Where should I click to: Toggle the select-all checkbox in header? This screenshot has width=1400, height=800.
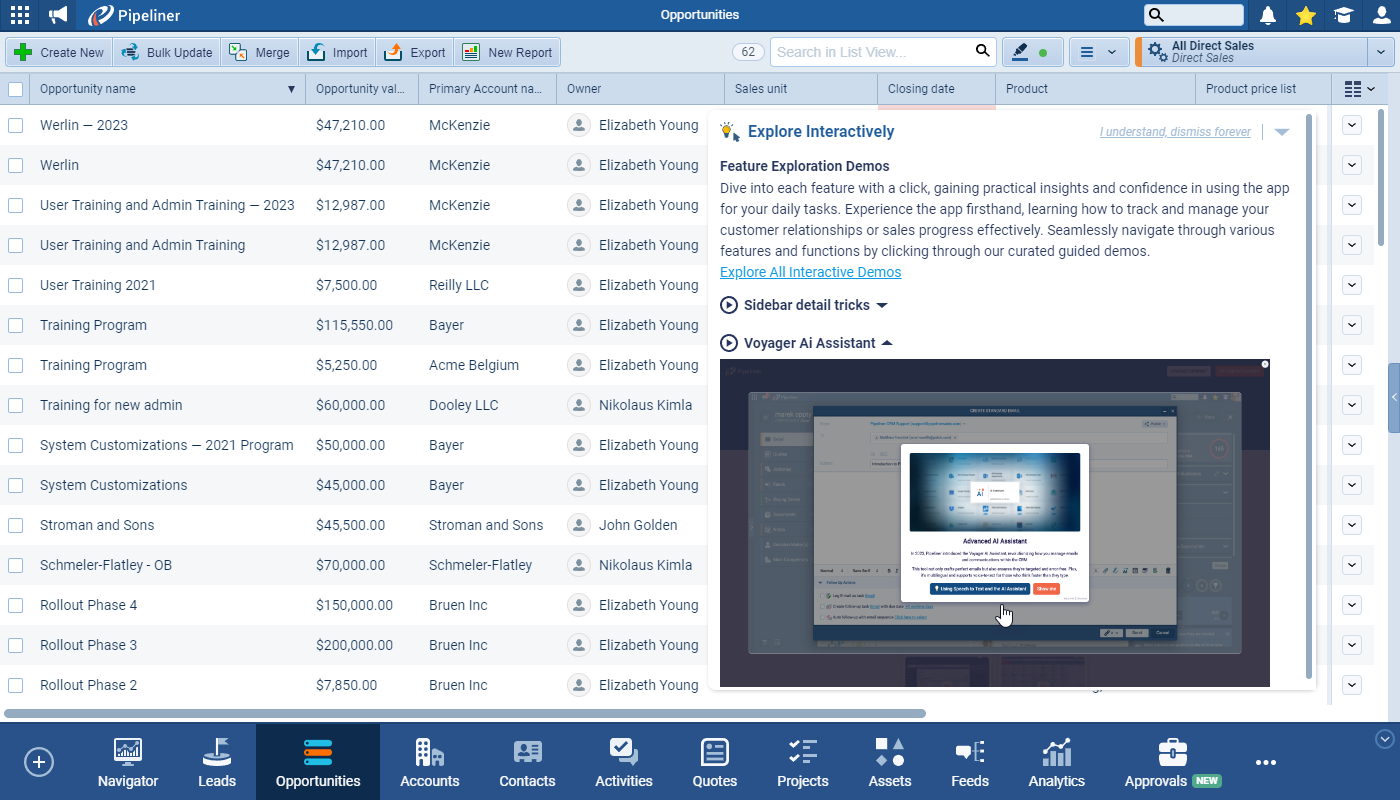click(16, 89)
